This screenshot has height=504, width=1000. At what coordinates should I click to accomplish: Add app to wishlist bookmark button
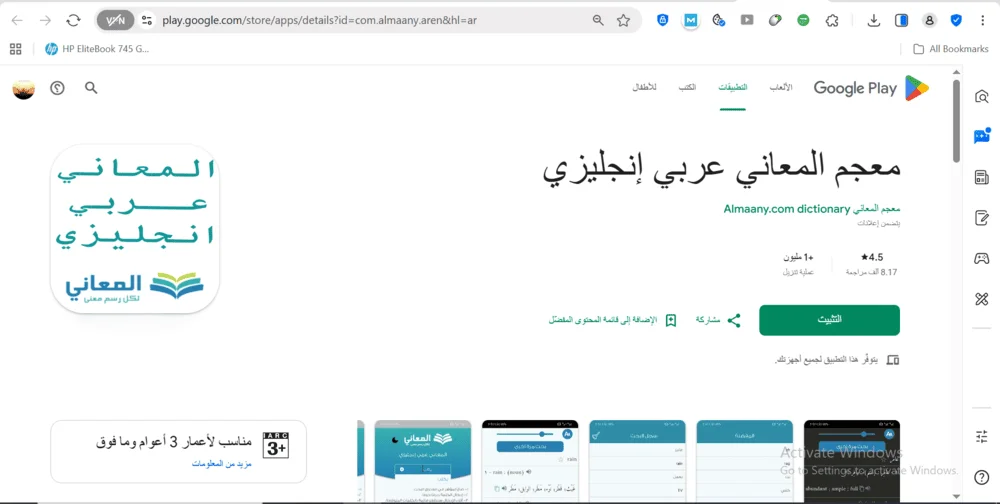[613, 320]
